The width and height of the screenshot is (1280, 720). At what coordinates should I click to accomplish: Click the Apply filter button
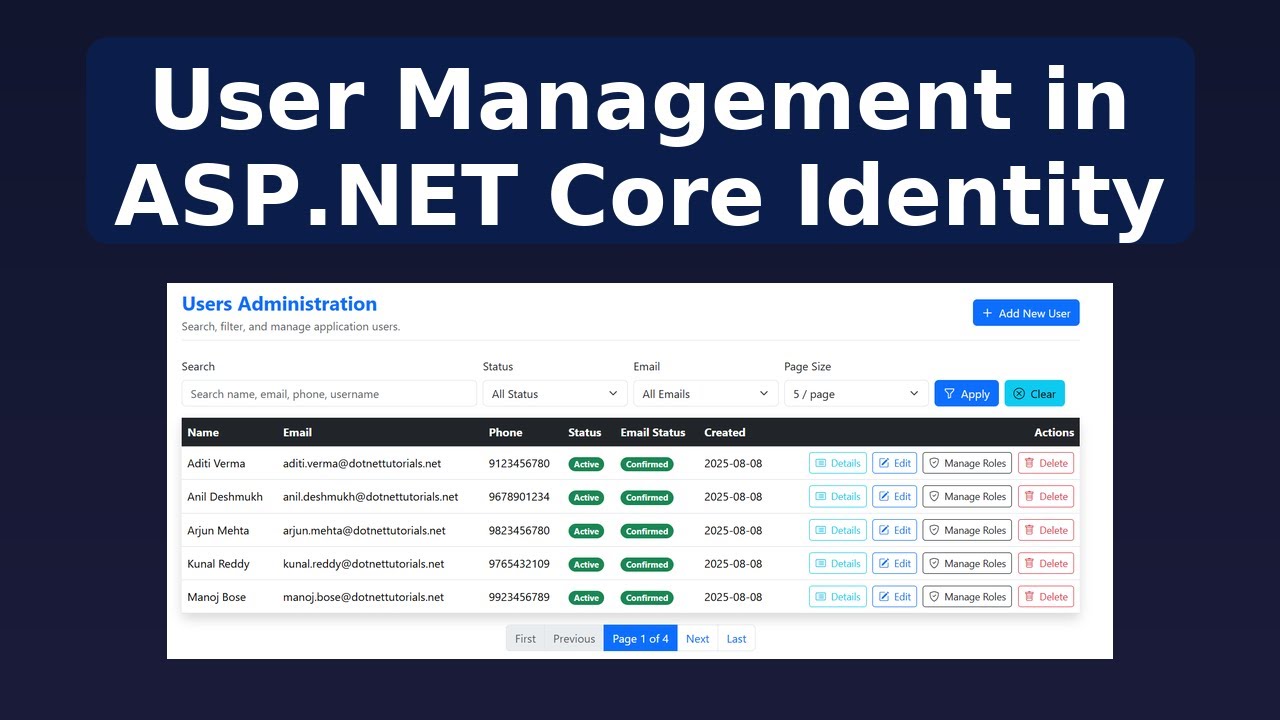click(967, 394)
